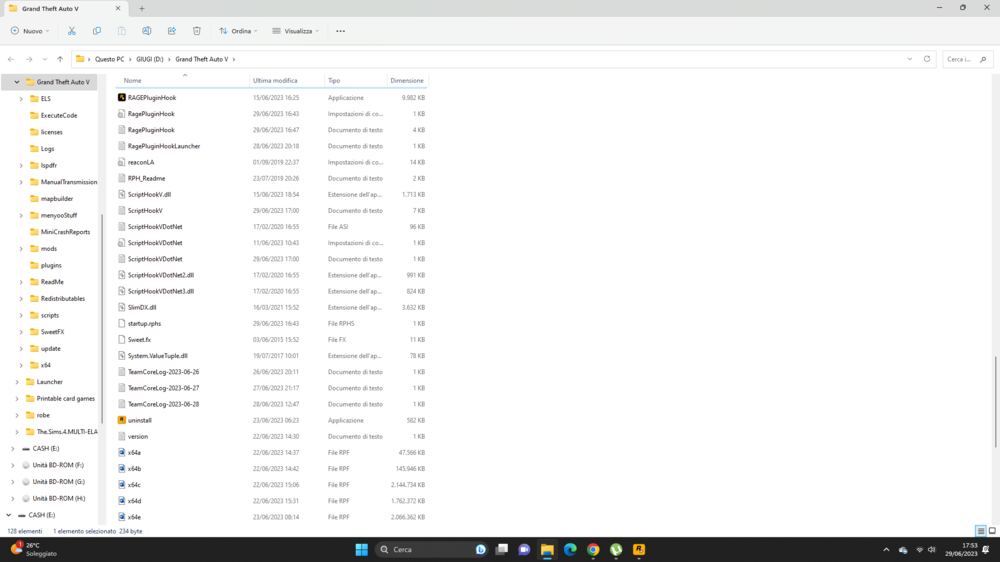The image size is (1000, 562).
Task: Select the RAGEPluginHook application file
Action: tap(152, 98)
